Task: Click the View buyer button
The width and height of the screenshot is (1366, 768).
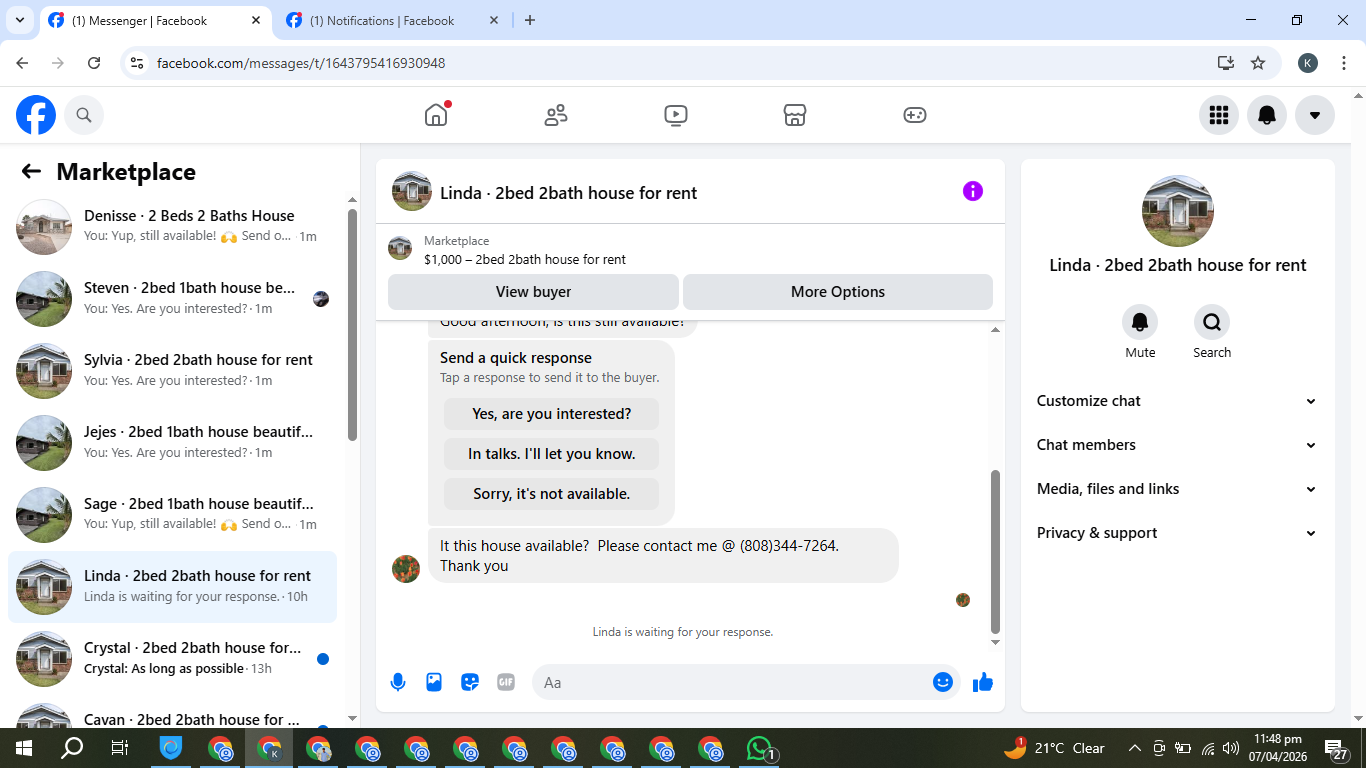Action: tap(534, 292)
